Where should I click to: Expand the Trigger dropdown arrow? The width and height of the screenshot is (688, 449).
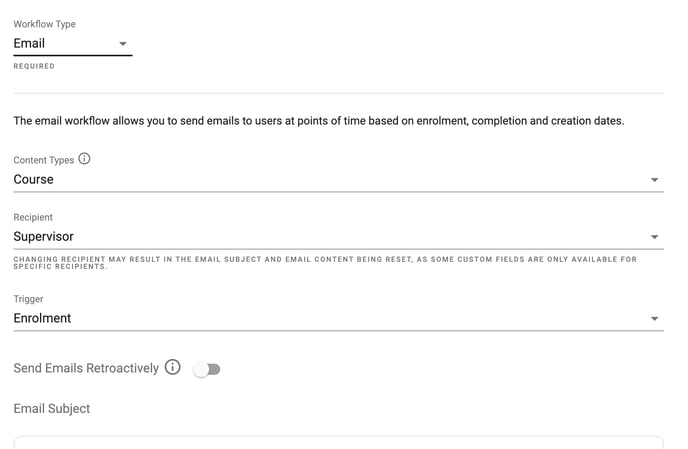coord(654,318)
